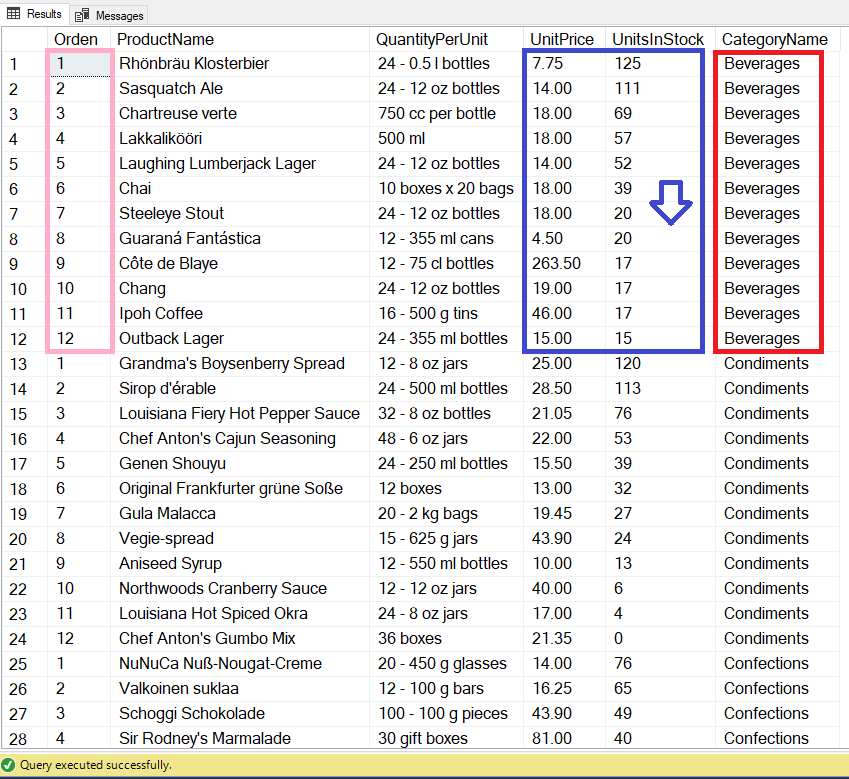The width and height of the screenshot is (849, 779).
Task: Click Chef Anton's Cajun Seasoning cell
Action: pyautogui.click(x=240, y=438)
